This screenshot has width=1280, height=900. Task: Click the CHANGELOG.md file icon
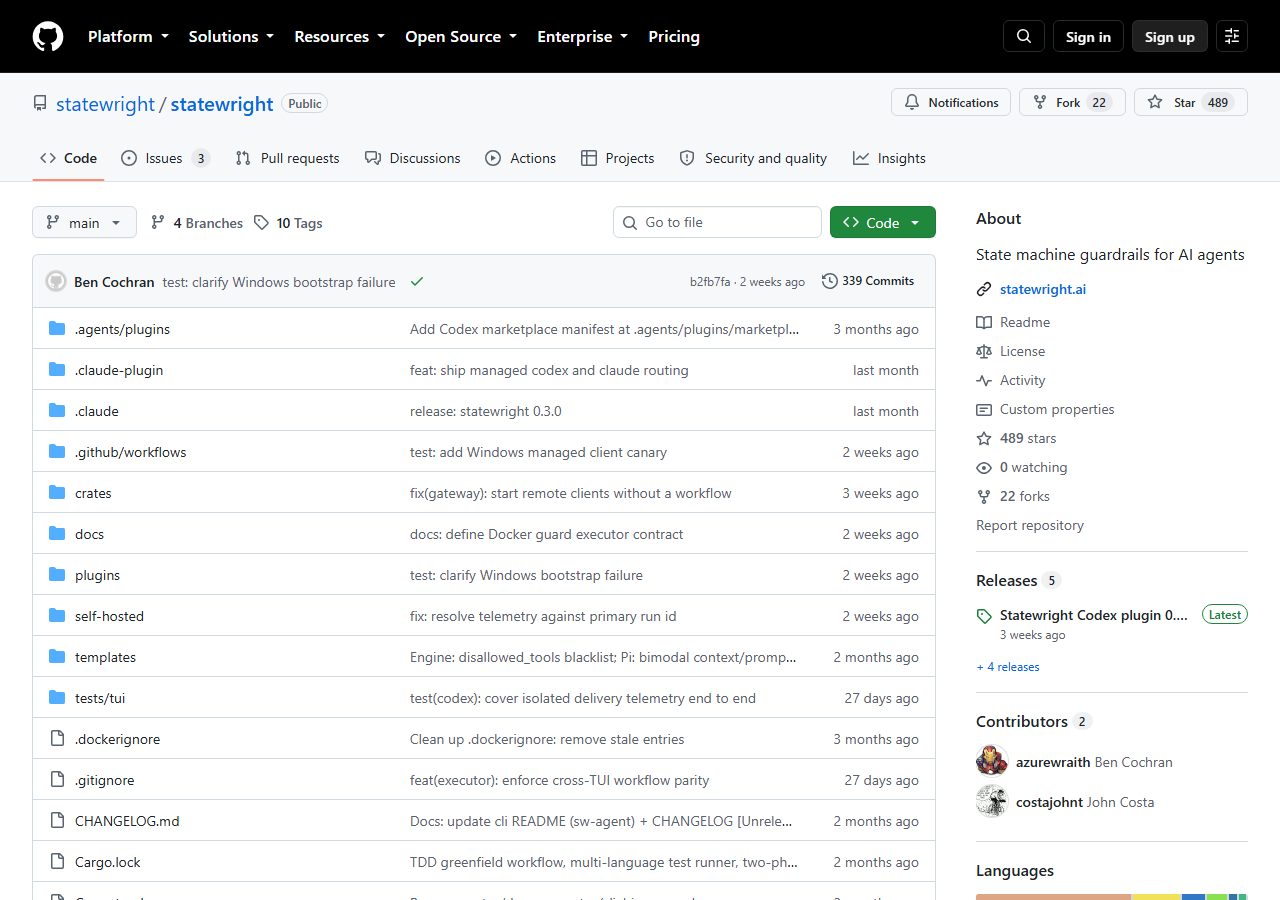coord(57,821)
